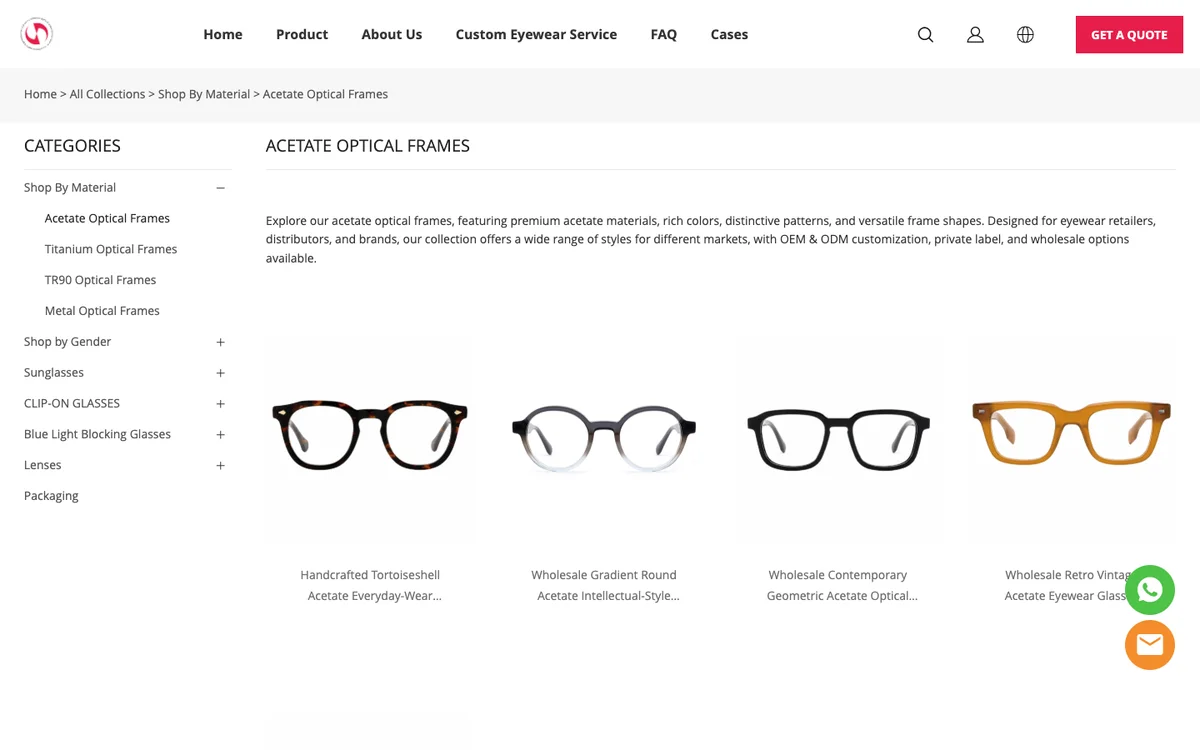Image resolution: width=1200 pixels, height=750 pixels.
Task: Open Product menu
Action: click(x=302, y=34)
